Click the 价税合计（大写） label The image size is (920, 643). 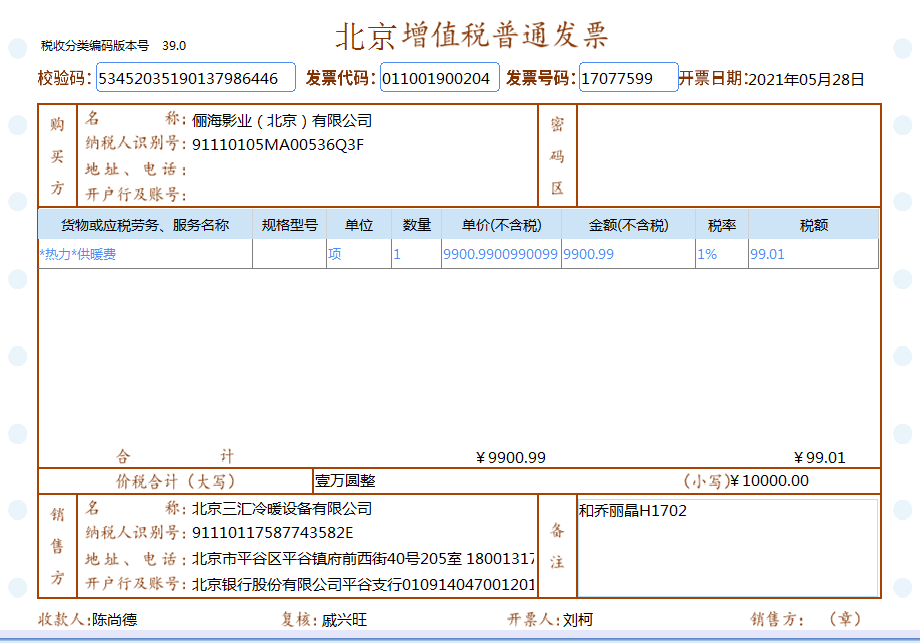tap(175, 482)
